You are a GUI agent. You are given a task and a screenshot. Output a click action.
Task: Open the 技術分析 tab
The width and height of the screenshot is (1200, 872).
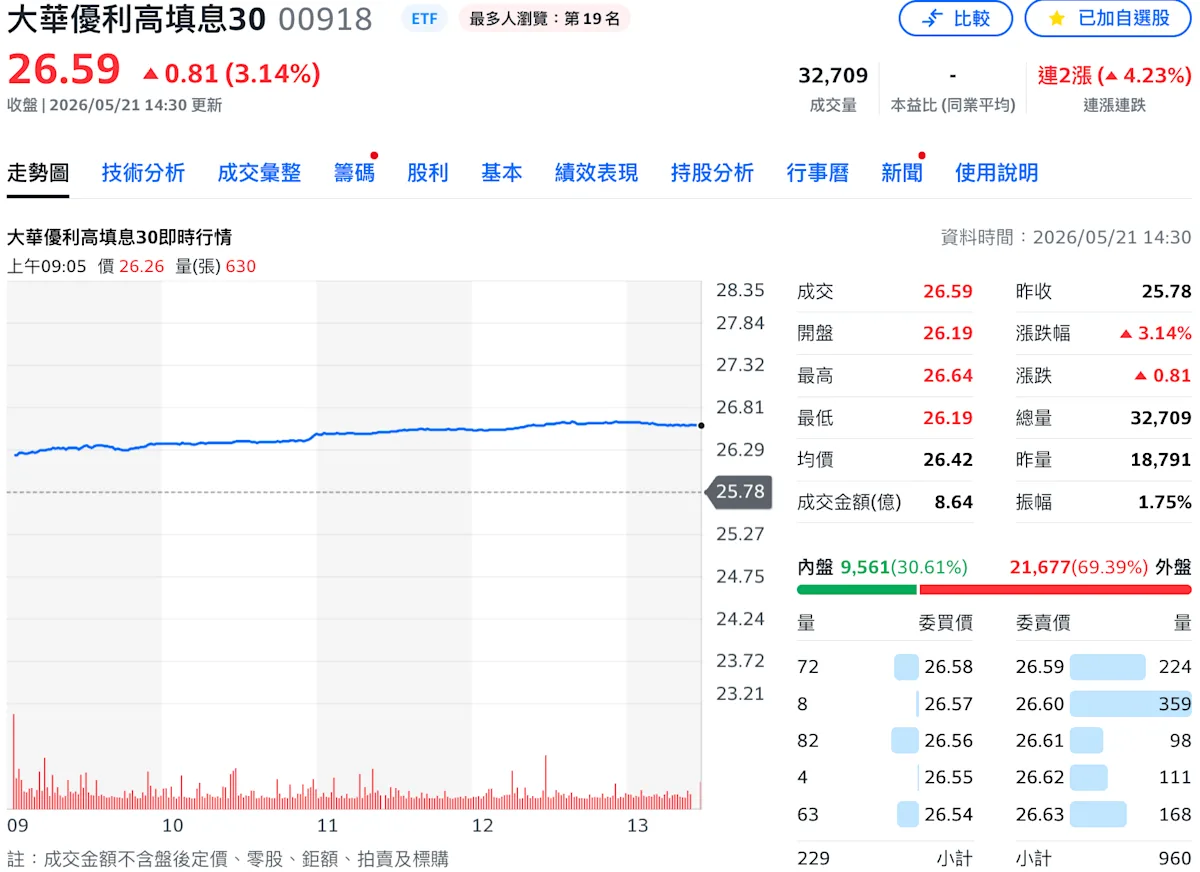click(143, 173)
